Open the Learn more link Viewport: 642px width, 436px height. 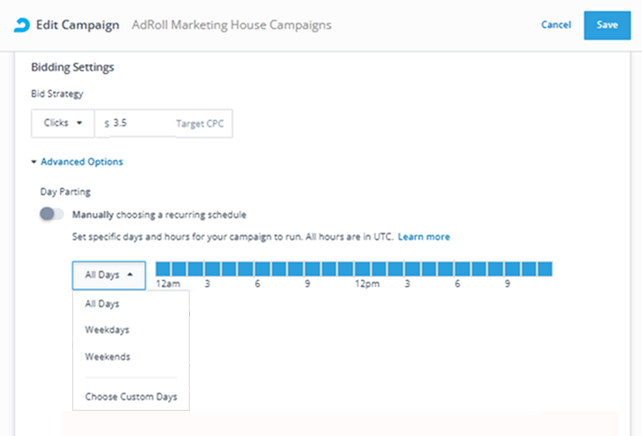[423, 237]
